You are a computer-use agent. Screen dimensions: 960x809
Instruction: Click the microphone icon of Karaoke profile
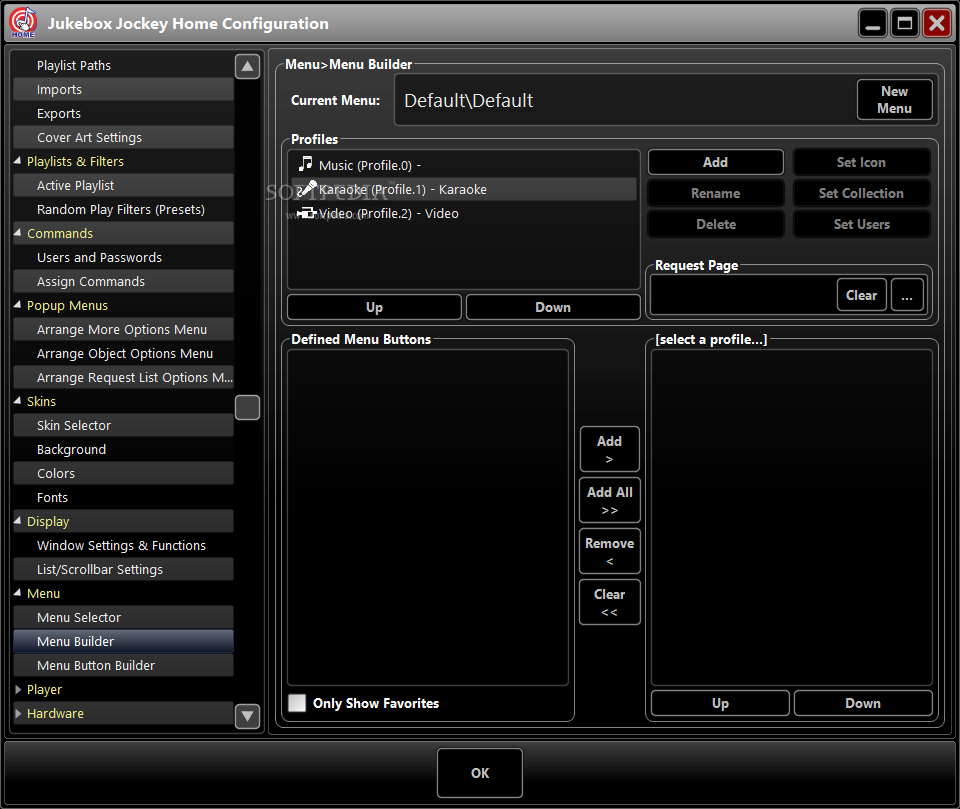tap(306, 189)
